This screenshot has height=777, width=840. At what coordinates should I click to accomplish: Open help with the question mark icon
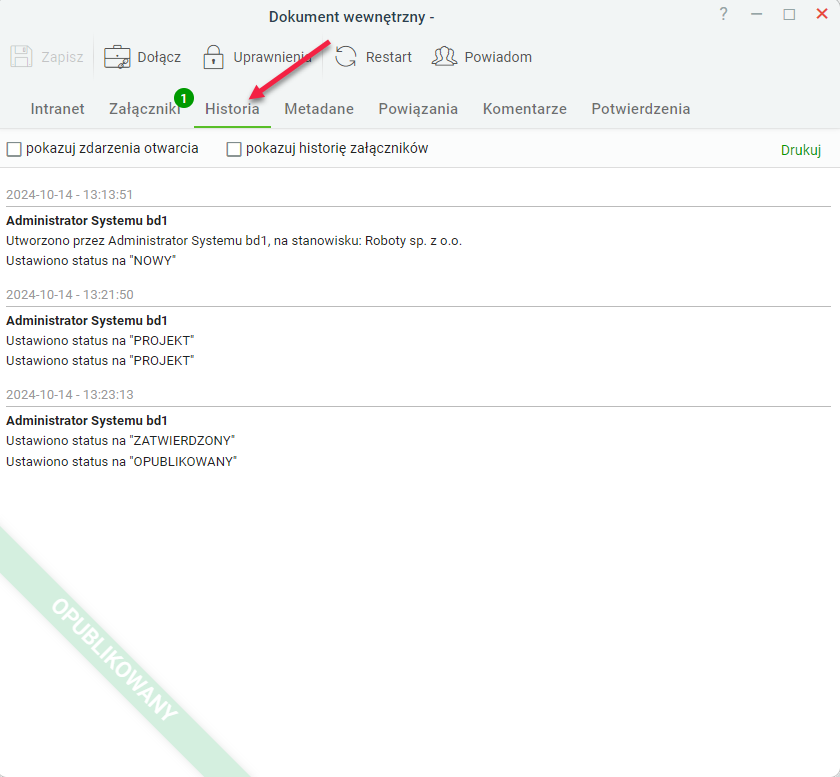coord(723,14)
